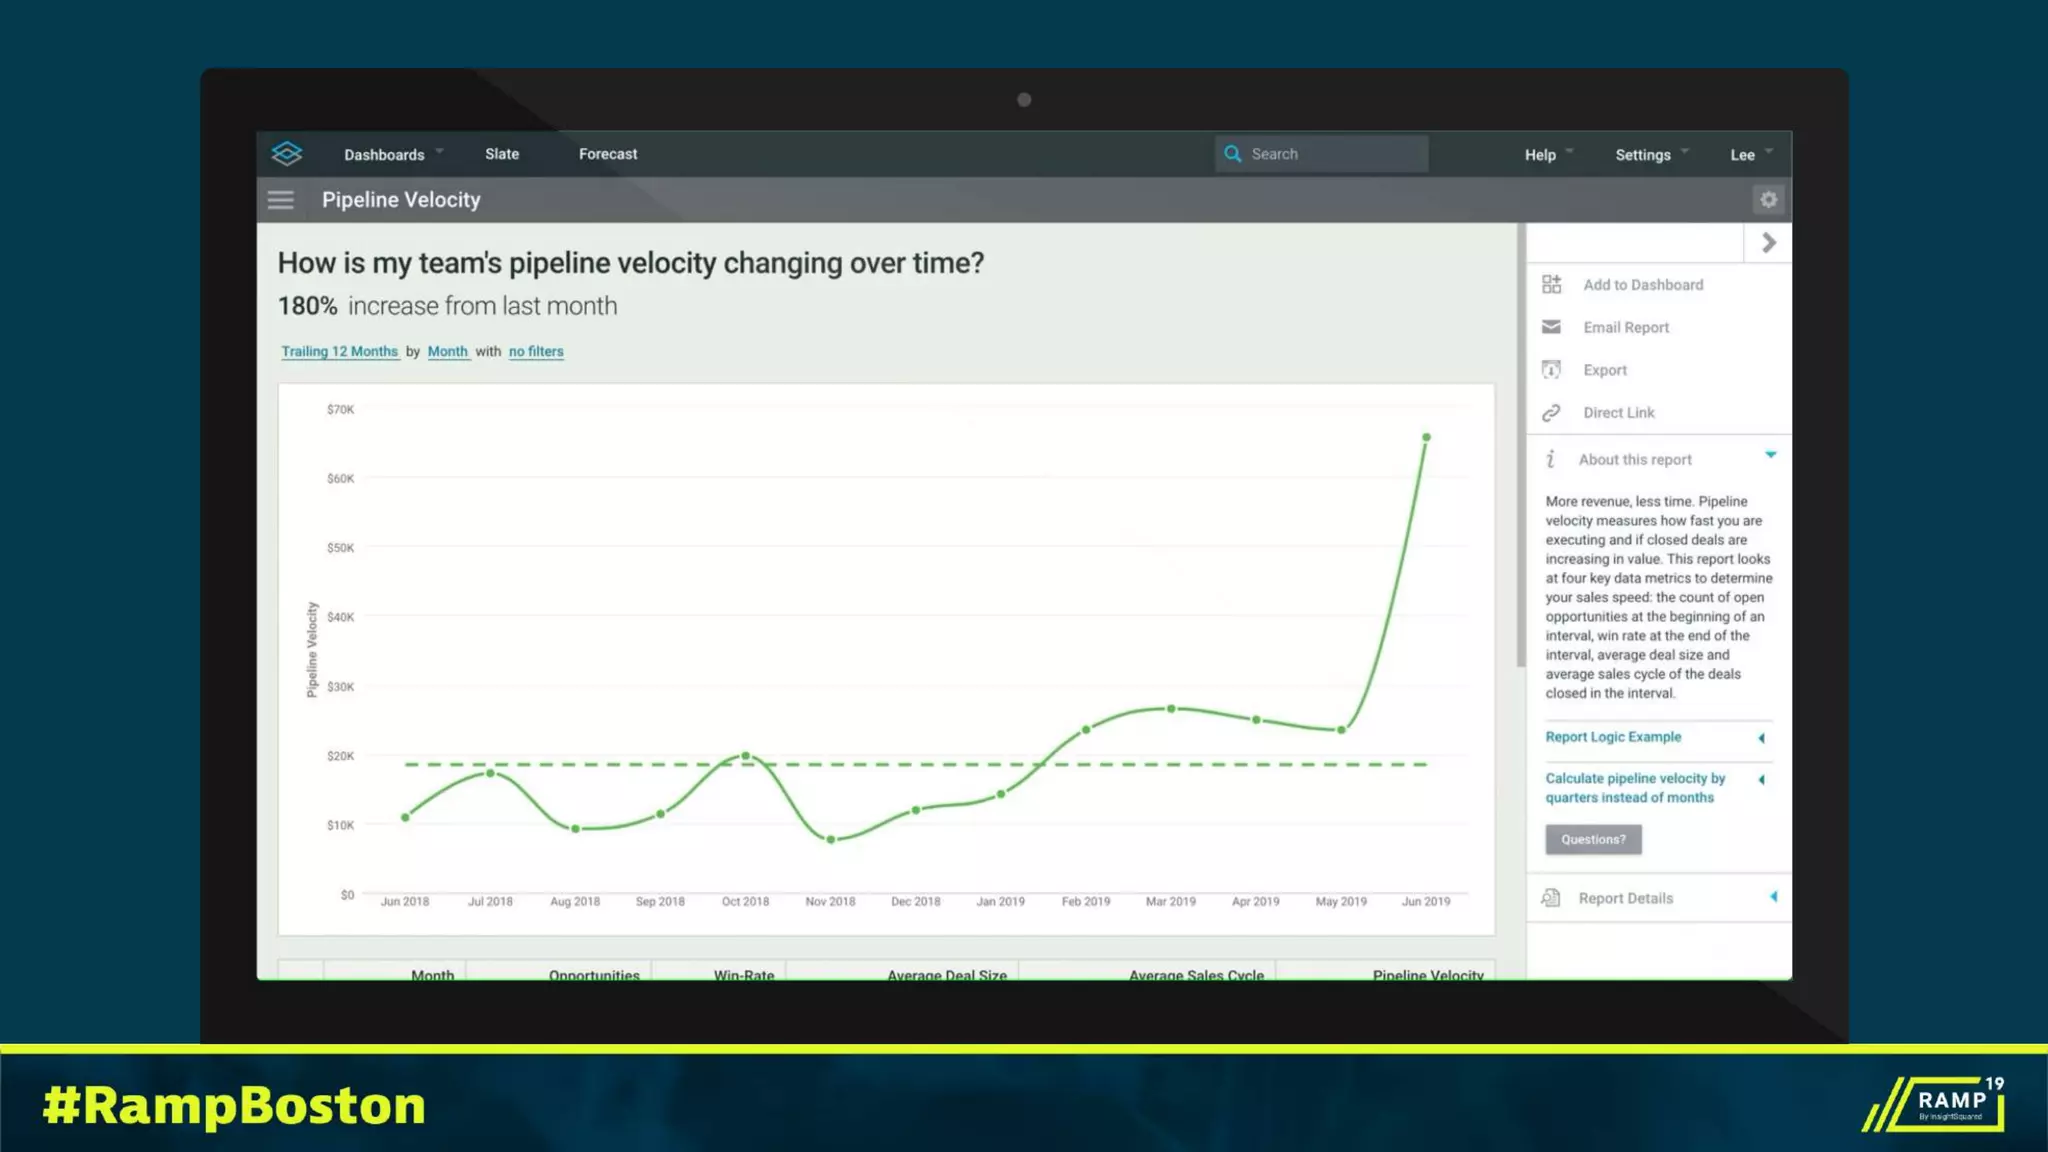This screenshot has width=2048, height=1152.
Task: Open the Settings dropdown menu
Action: pyautogui.click(x=1650, y=154)
